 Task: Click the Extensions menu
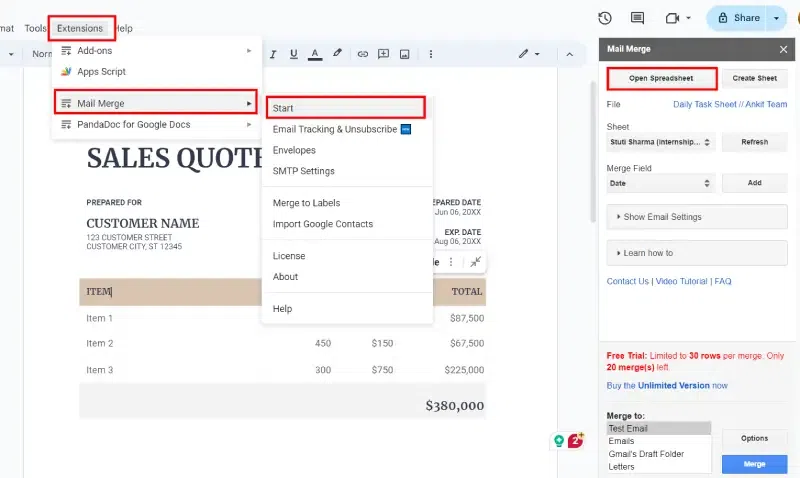point(80,29)
